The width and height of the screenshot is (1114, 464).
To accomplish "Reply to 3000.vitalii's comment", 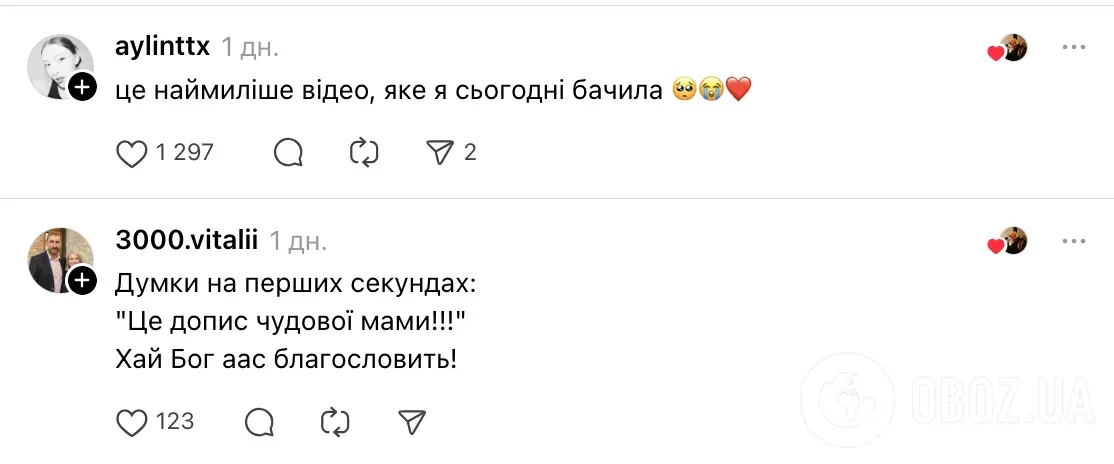I will click(x=259, y=422).
